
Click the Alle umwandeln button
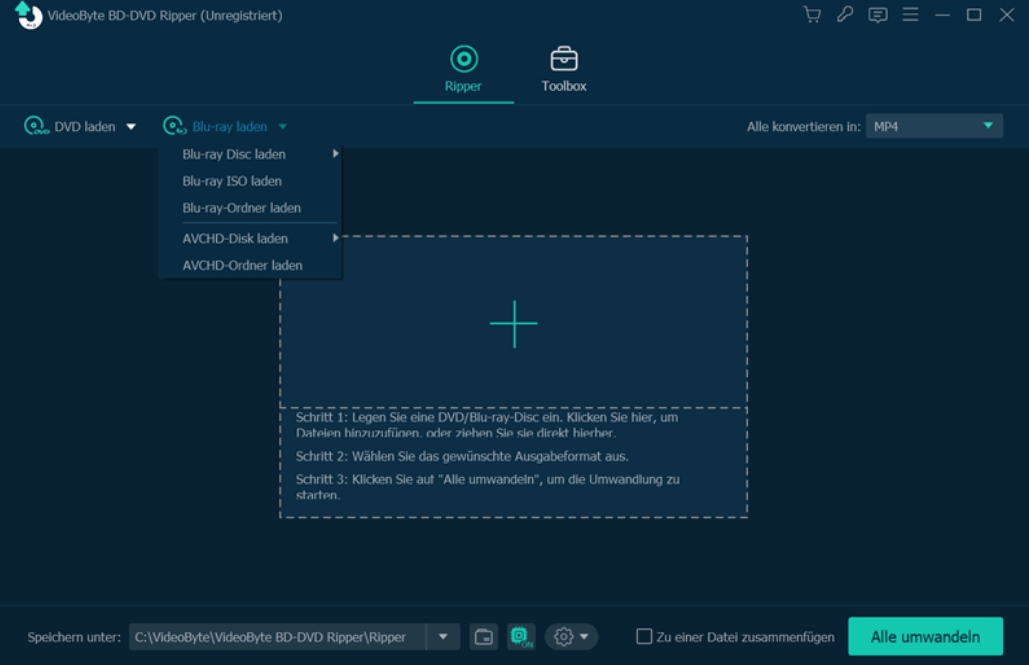coord(925,637)
